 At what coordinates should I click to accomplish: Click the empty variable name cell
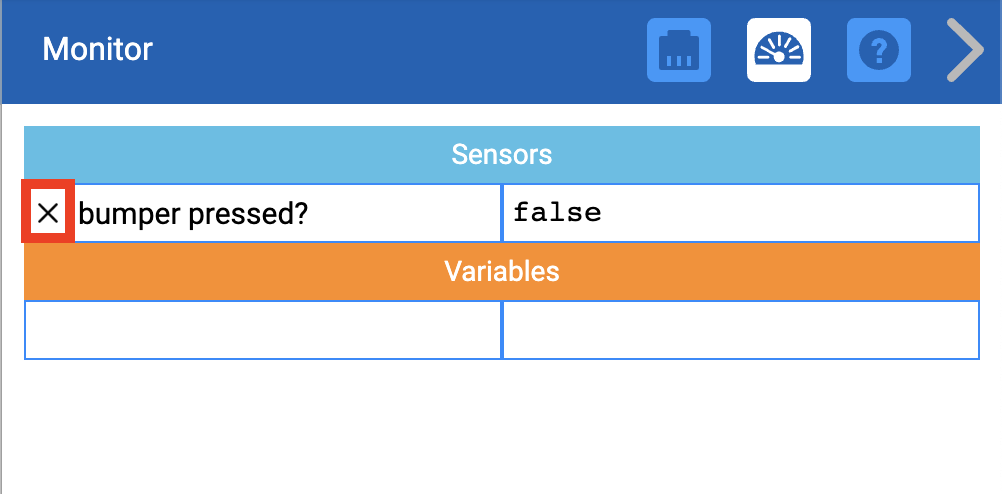pos(262,330)
